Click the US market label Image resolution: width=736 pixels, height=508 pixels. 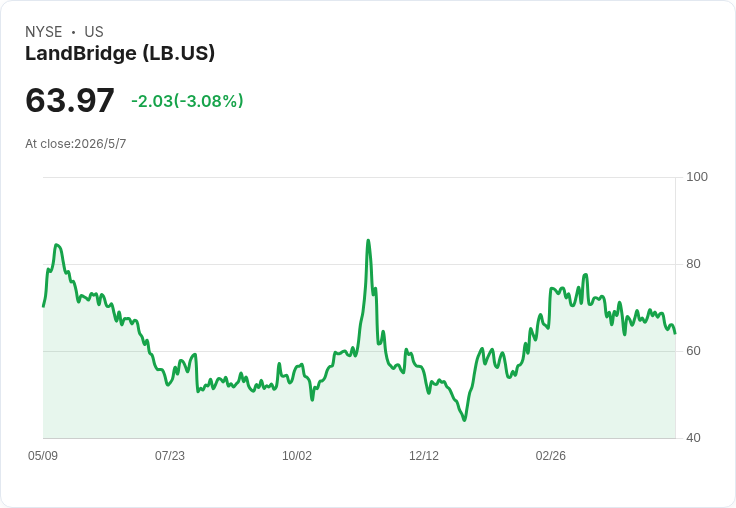94,32
